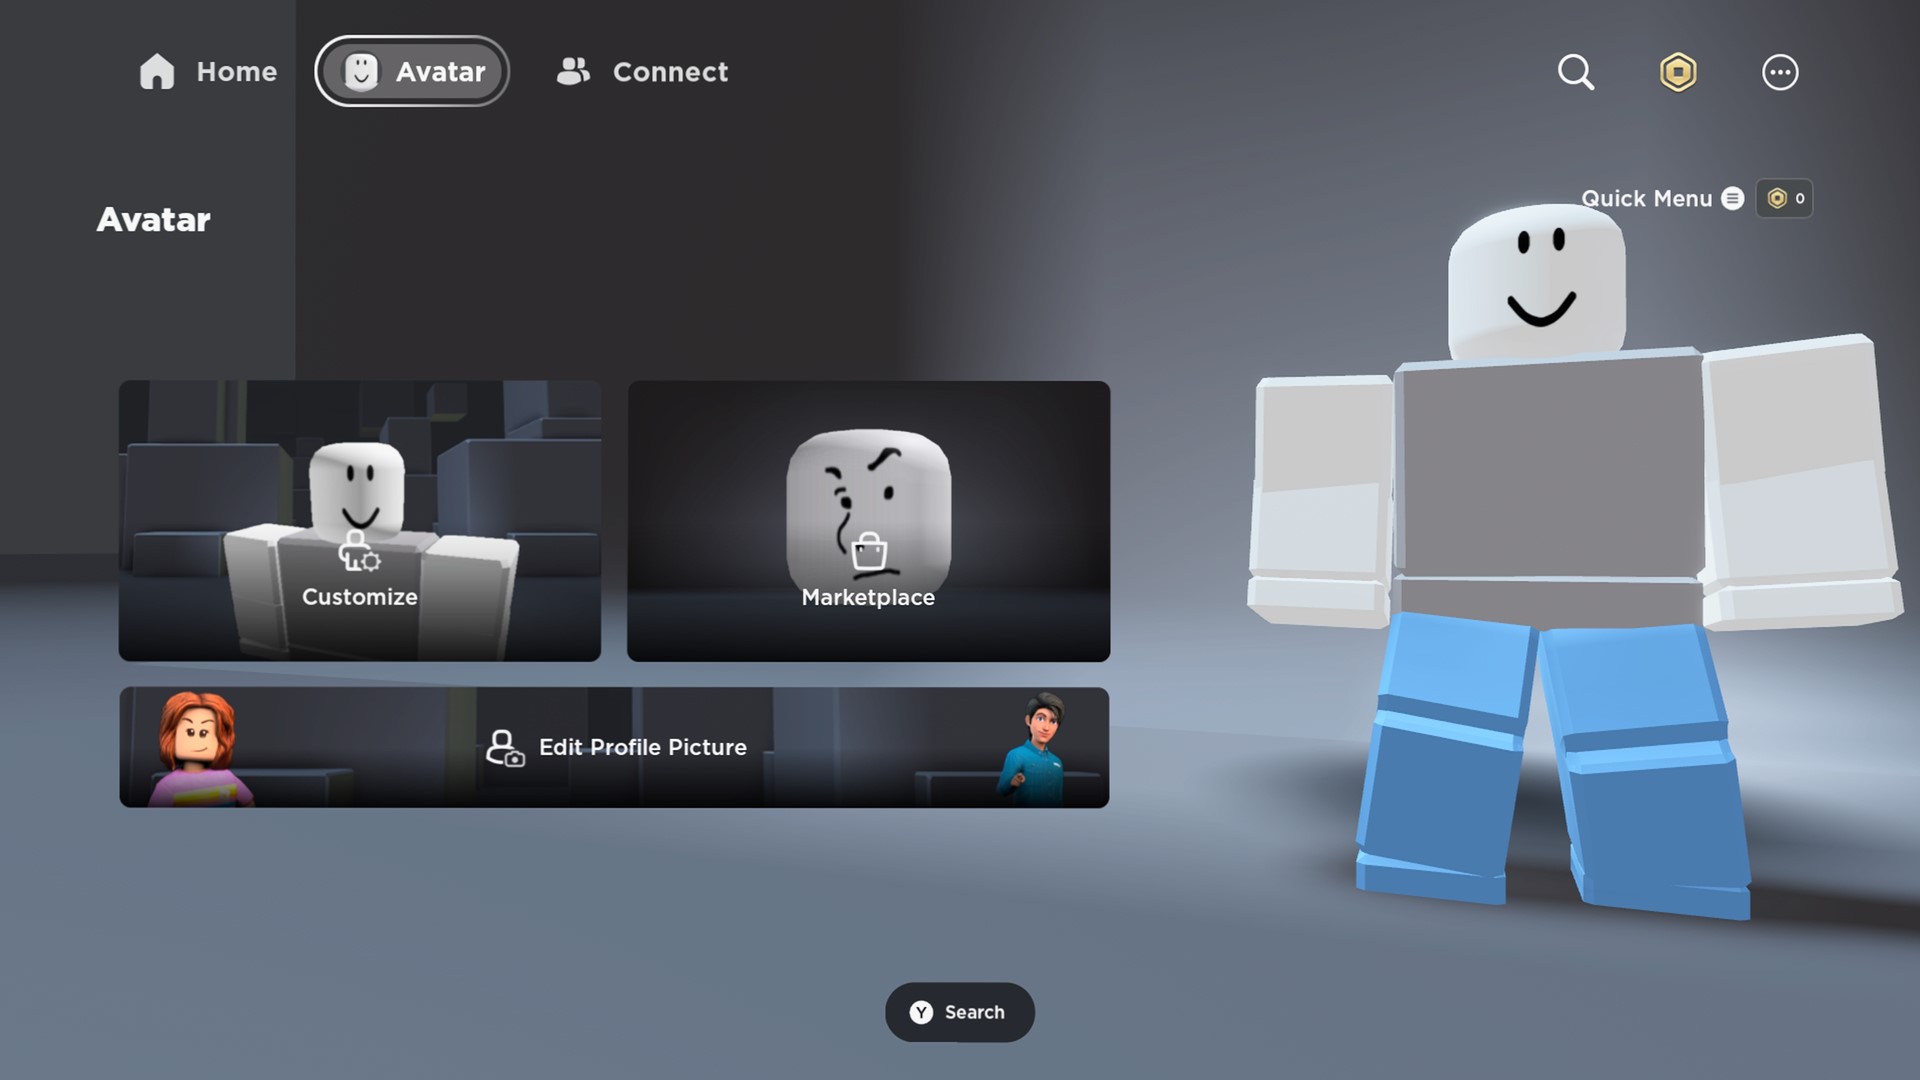Click the Robux balance display 0
The width and height of the screenshot is (1920, 1080).
point(1785,198)
